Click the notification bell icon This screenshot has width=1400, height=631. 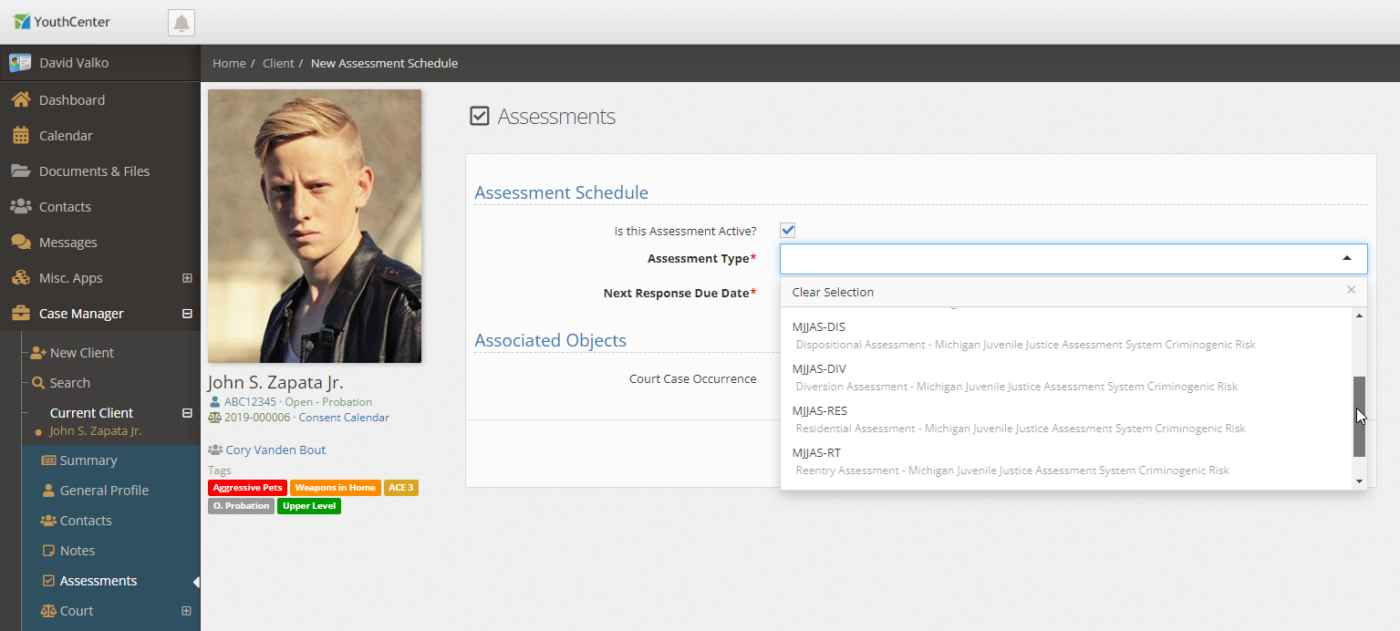181,23
